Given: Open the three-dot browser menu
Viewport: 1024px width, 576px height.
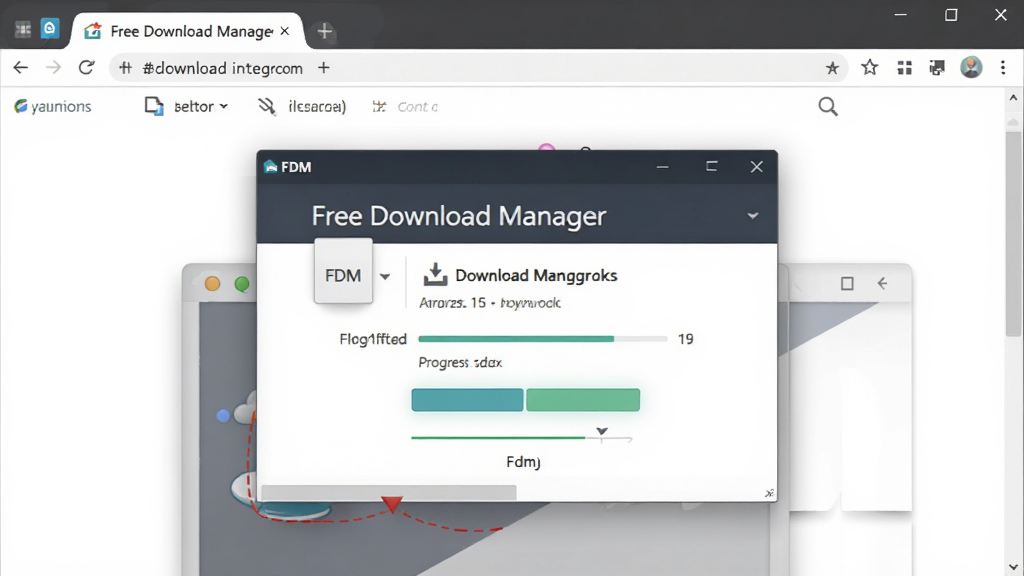Looking at the screenshot, I should point(1003,67).
